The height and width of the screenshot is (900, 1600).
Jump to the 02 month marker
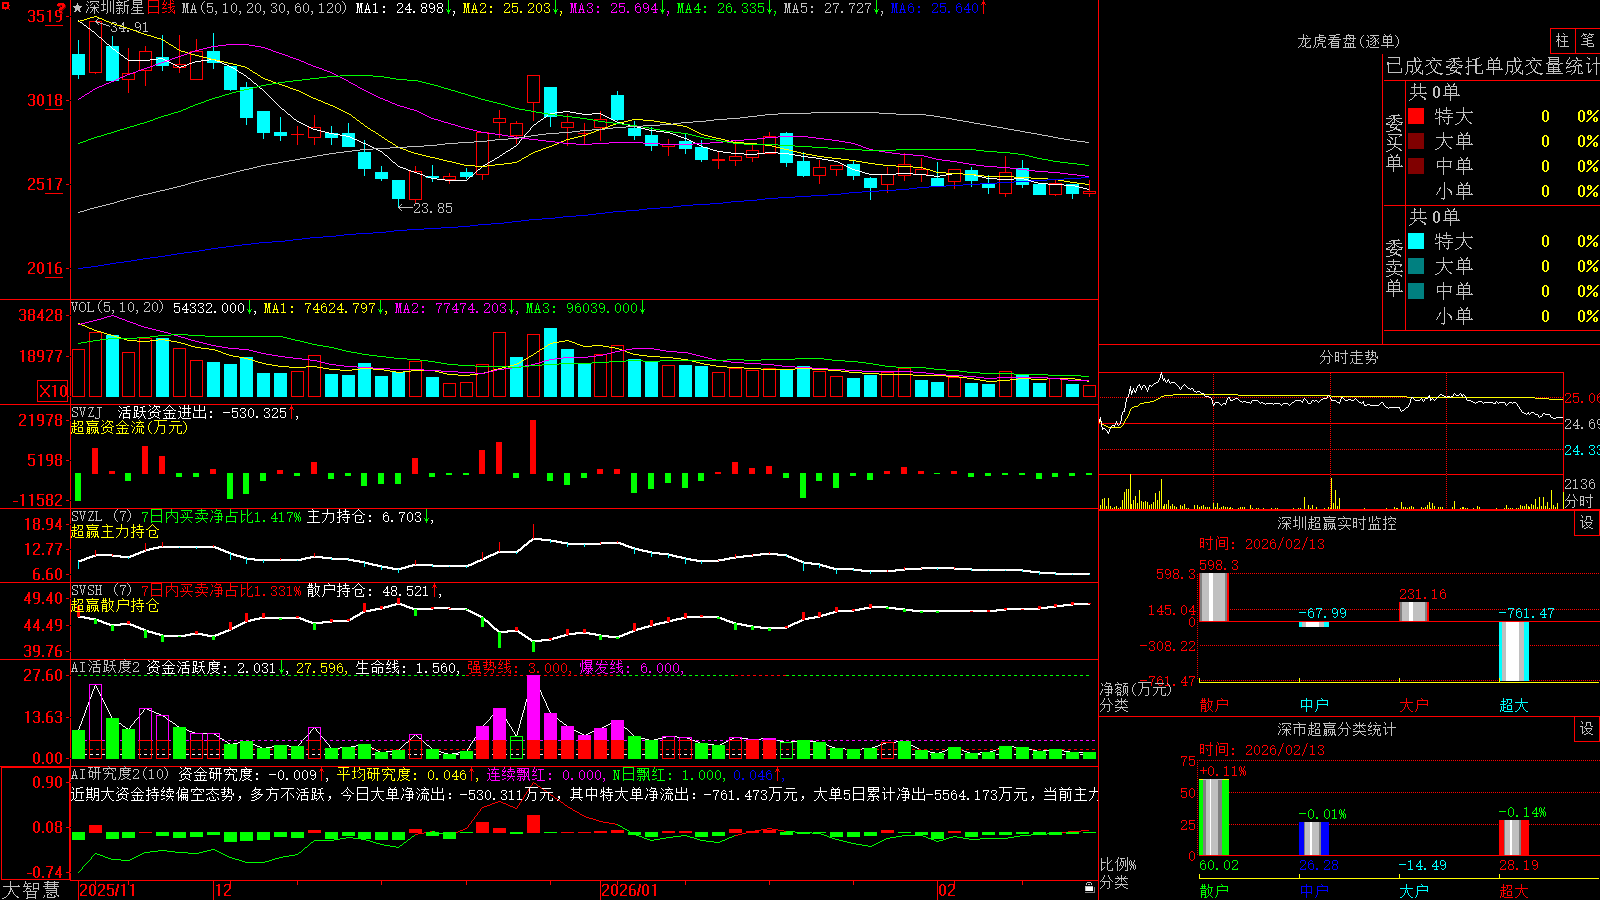[x=947, y=890]
